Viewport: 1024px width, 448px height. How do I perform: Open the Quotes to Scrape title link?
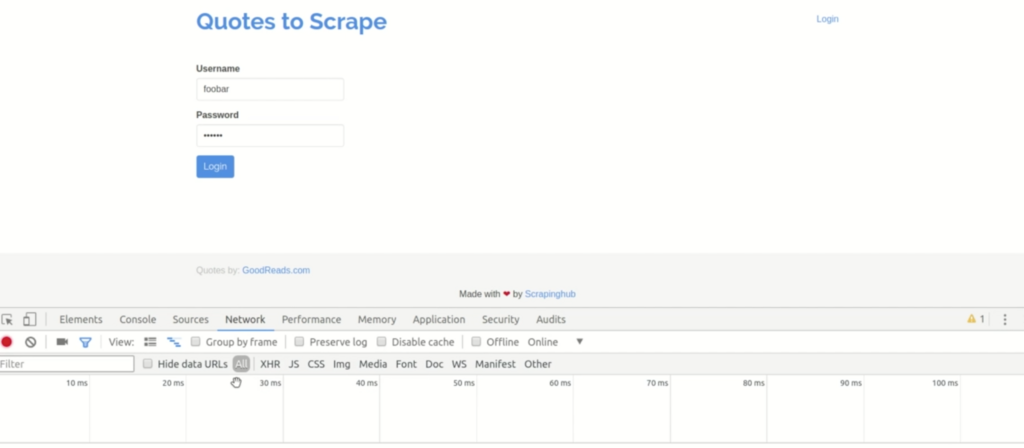(291, 22)
